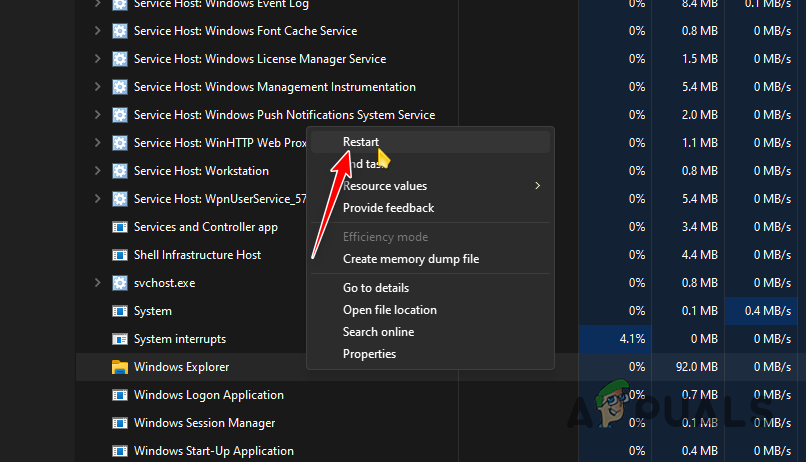806x462 pixels.
Task: Select the Windows Font Cache Service row name
Action: [x=245, y=31]
